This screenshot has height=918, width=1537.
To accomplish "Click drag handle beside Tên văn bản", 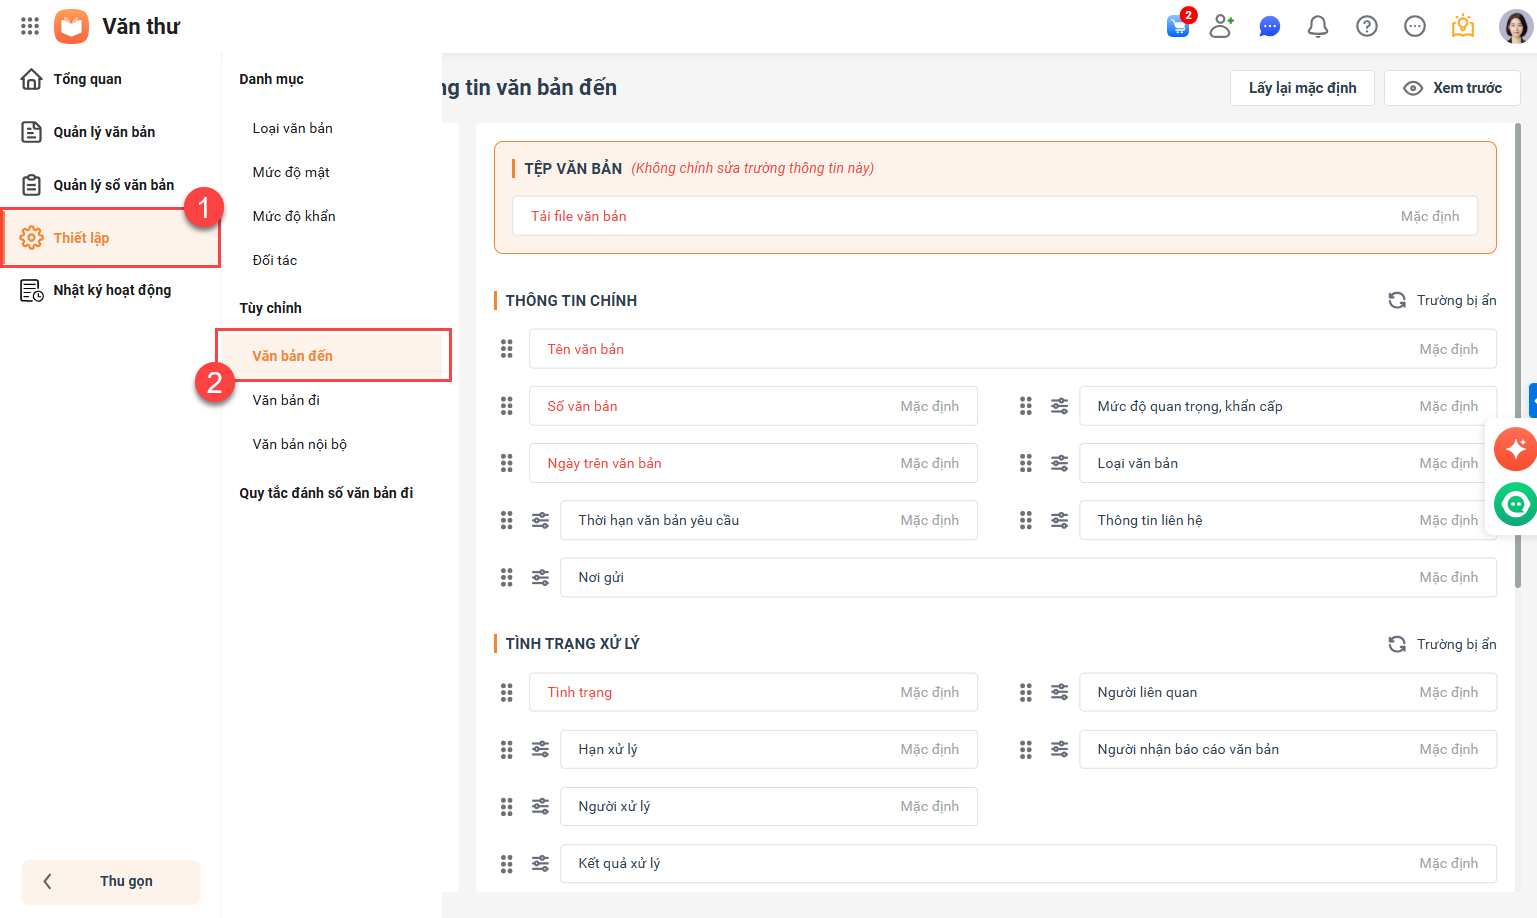I will [x=507, y=349].
